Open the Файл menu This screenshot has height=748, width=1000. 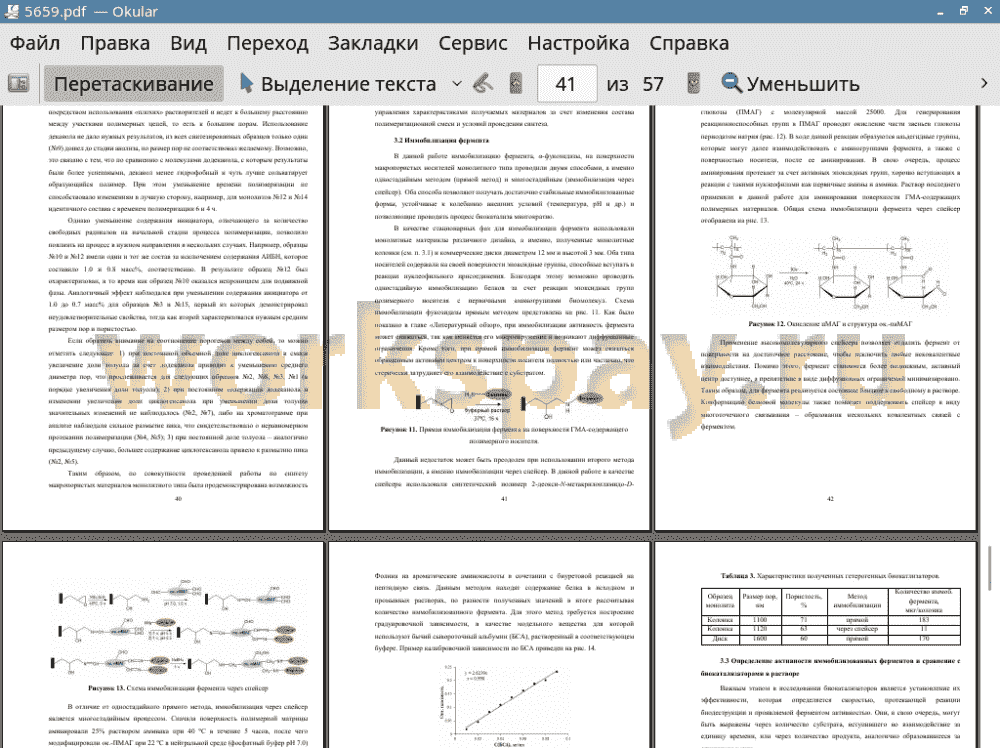click(x=35, y=43)
